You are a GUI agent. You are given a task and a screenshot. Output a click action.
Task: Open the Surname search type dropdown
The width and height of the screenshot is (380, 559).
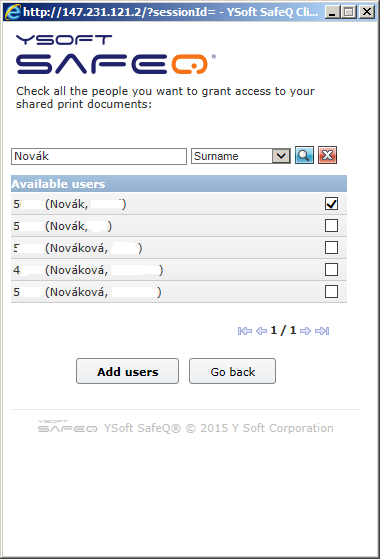tap(241, 156)
